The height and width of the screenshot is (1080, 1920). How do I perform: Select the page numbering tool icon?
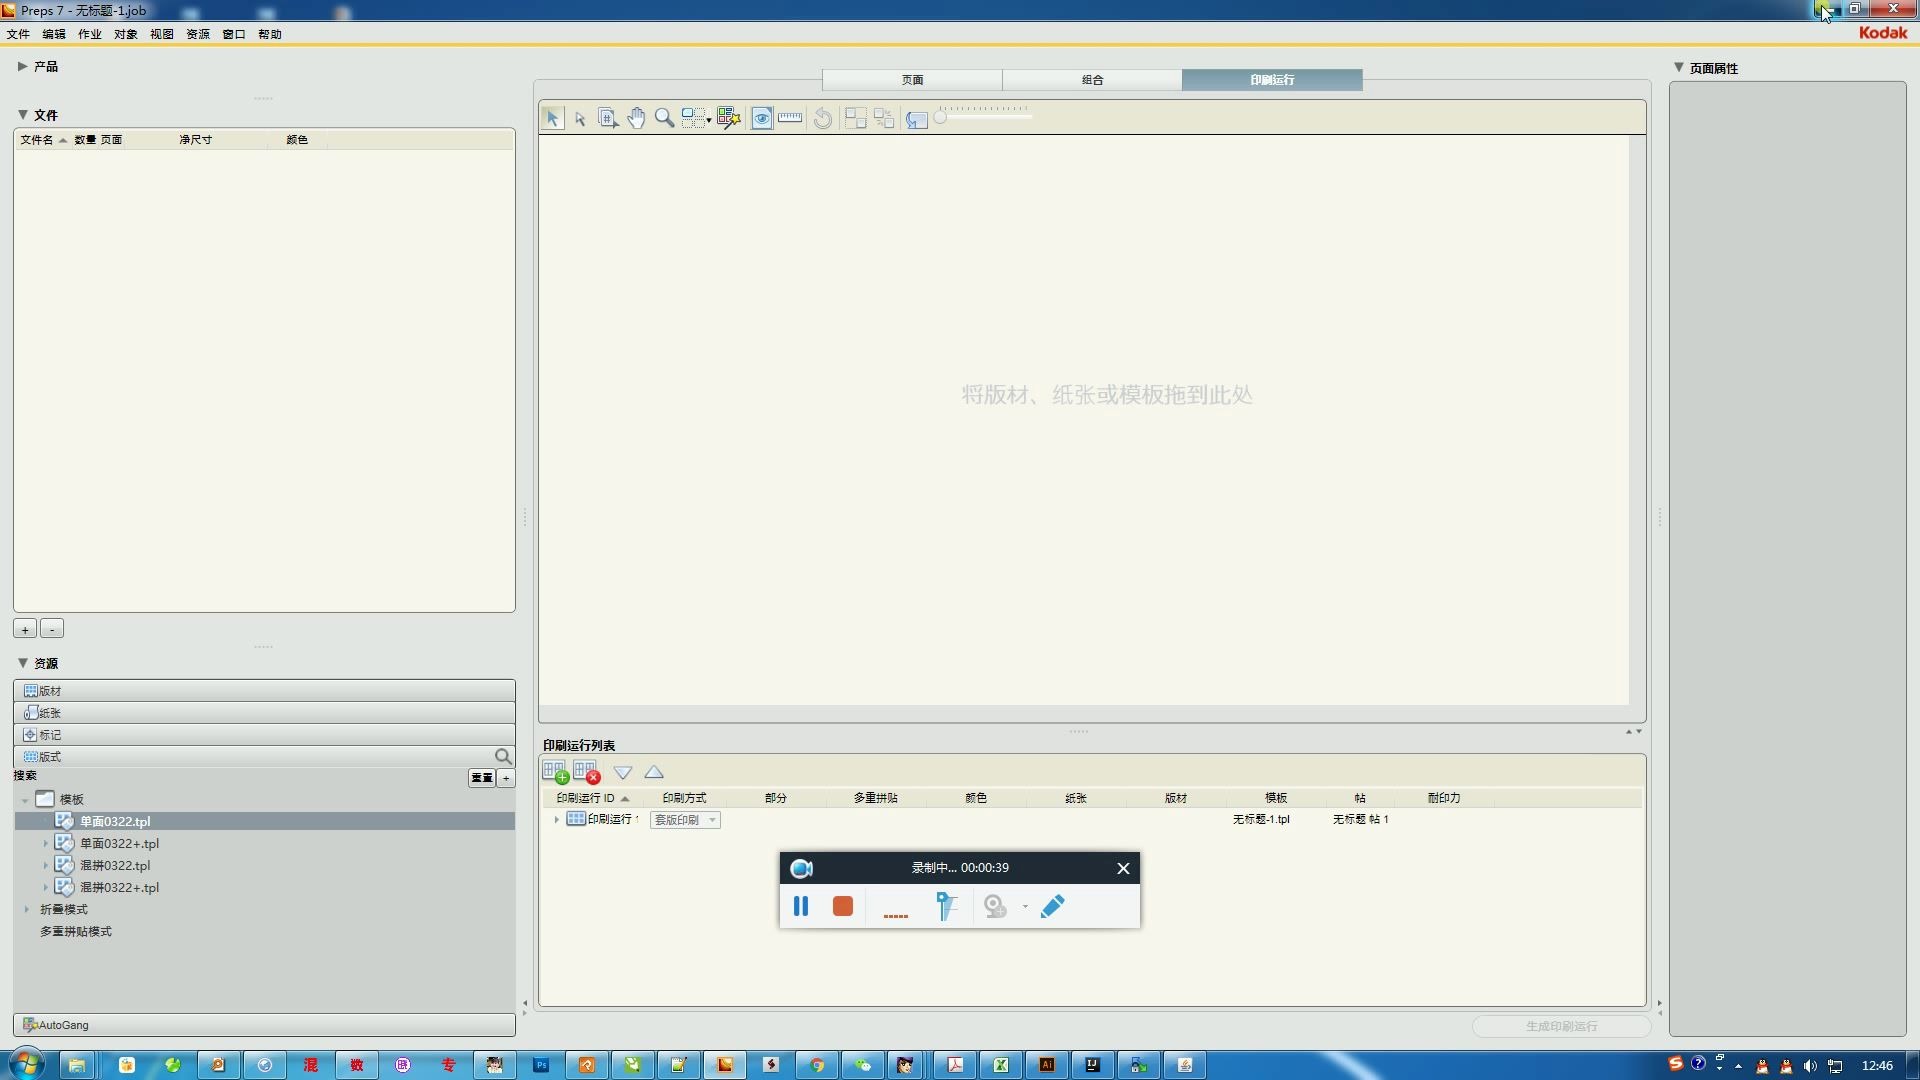coord(607,118)
